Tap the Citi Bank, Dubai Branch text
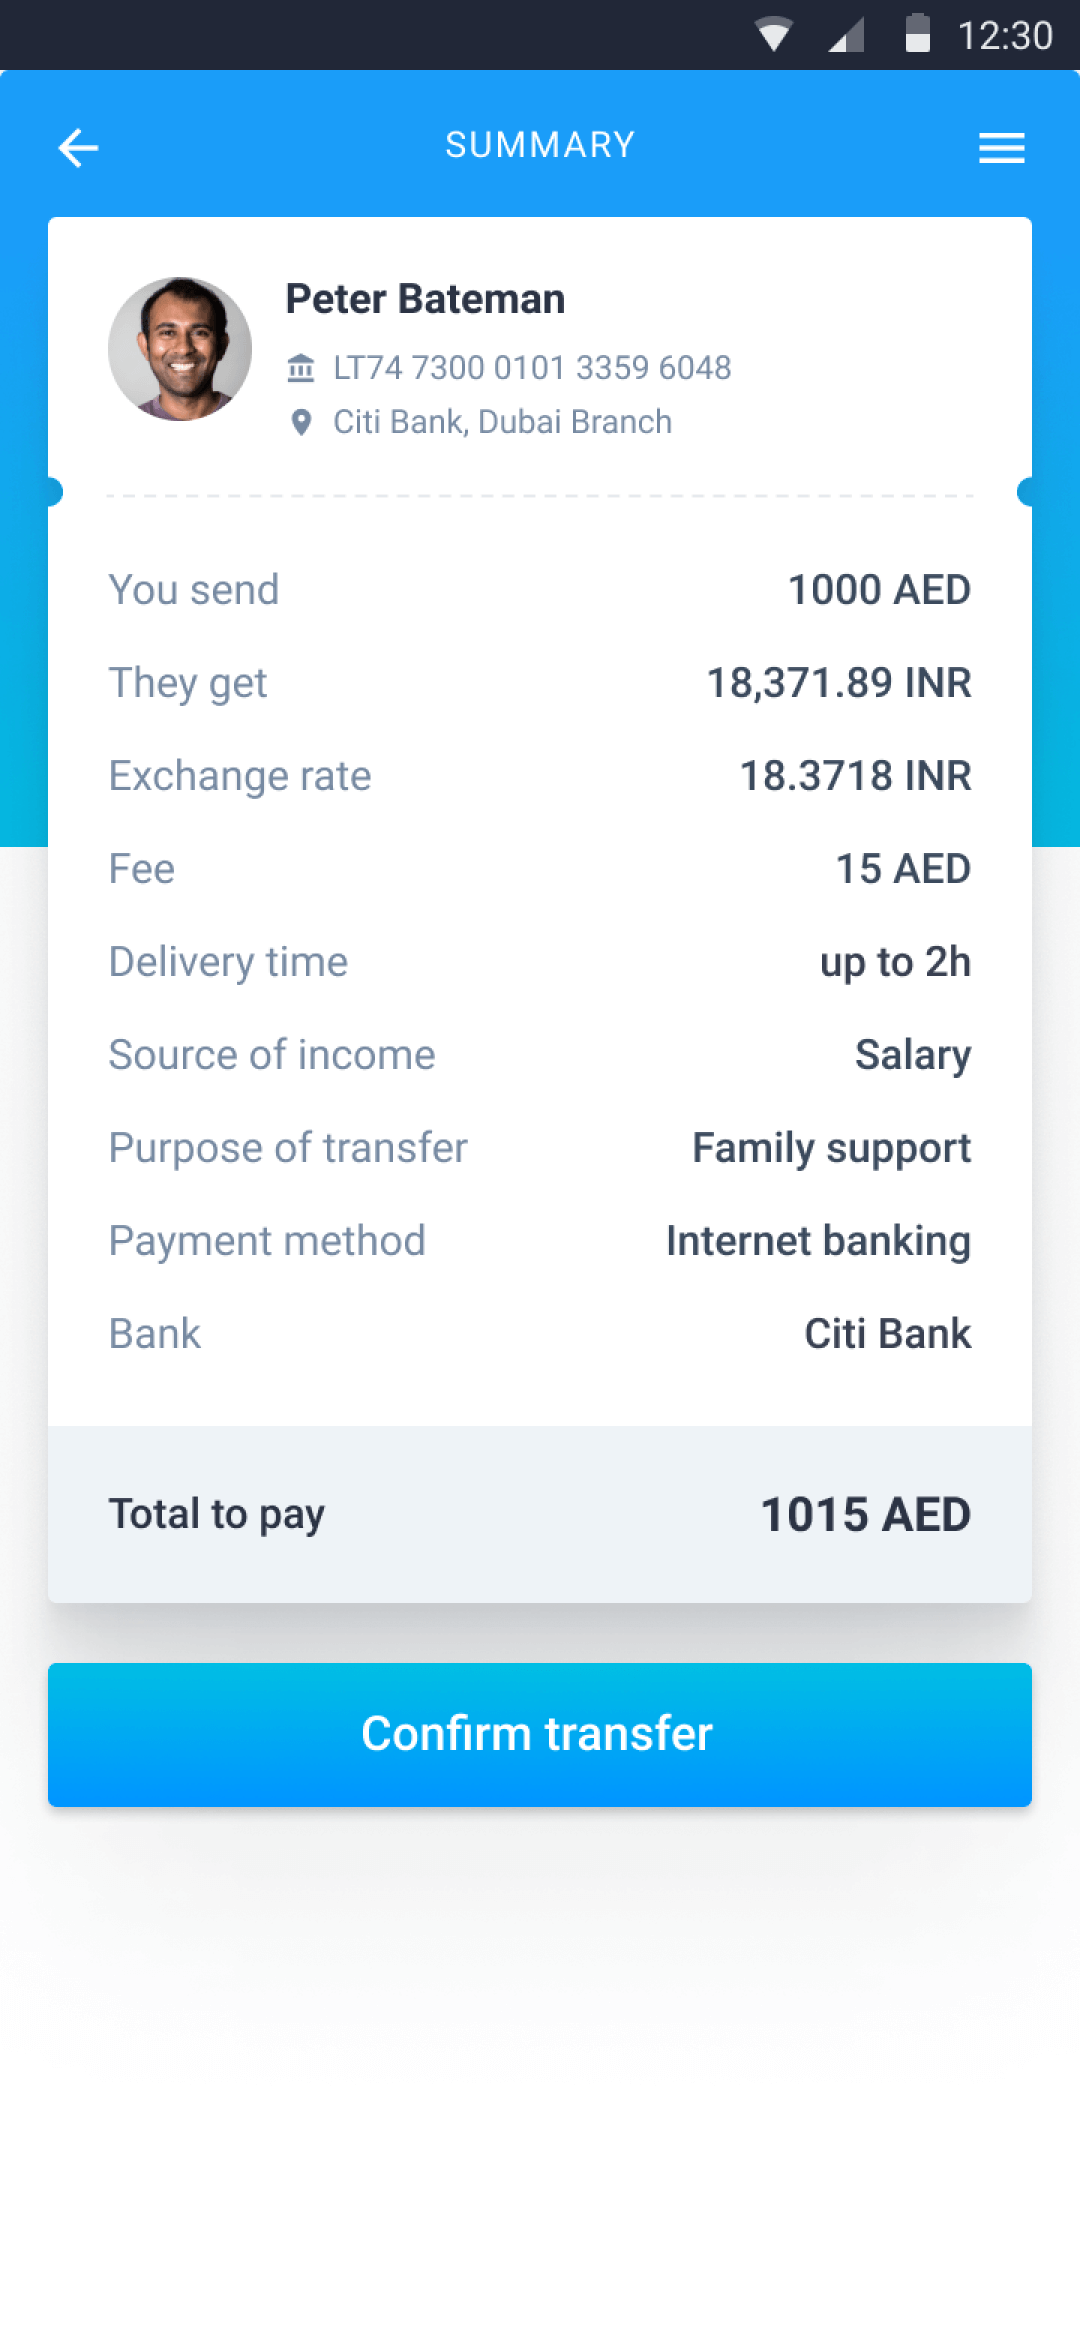This screenshot has height=2340, width=1080. [502, 422]
